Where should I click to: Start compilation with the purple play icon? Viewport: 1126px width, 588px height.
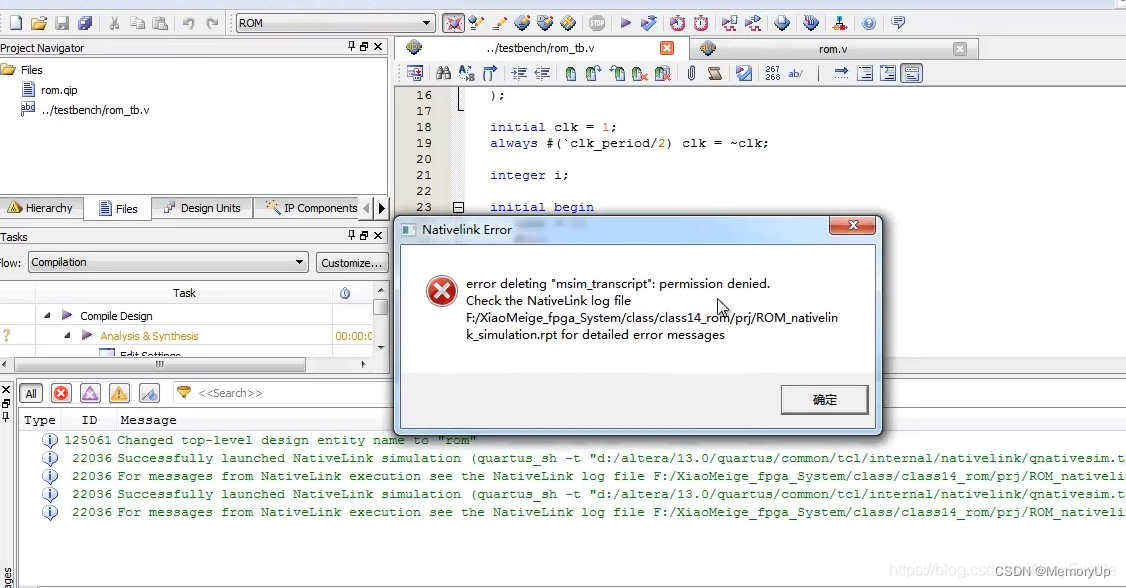(x=625, y=22)
